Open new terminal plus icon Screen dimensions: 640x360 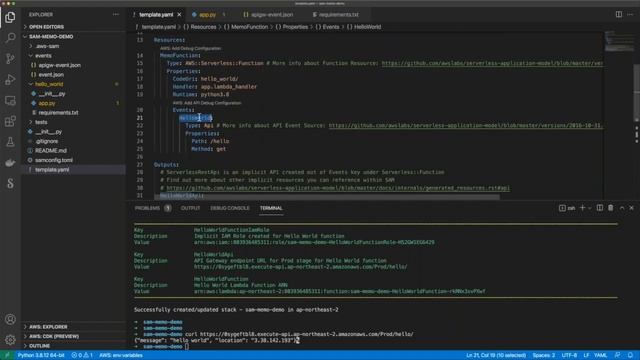coord(582,208)
